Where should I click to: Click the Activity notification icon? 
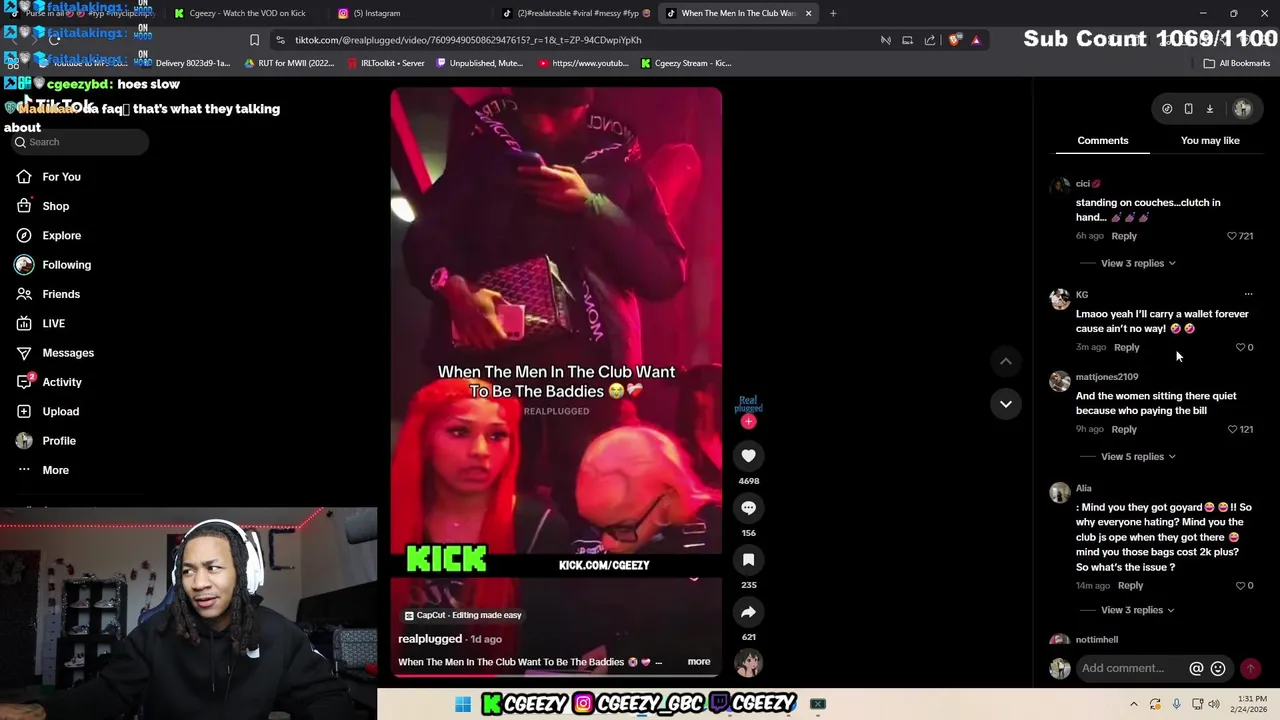(x=24, y=382)
